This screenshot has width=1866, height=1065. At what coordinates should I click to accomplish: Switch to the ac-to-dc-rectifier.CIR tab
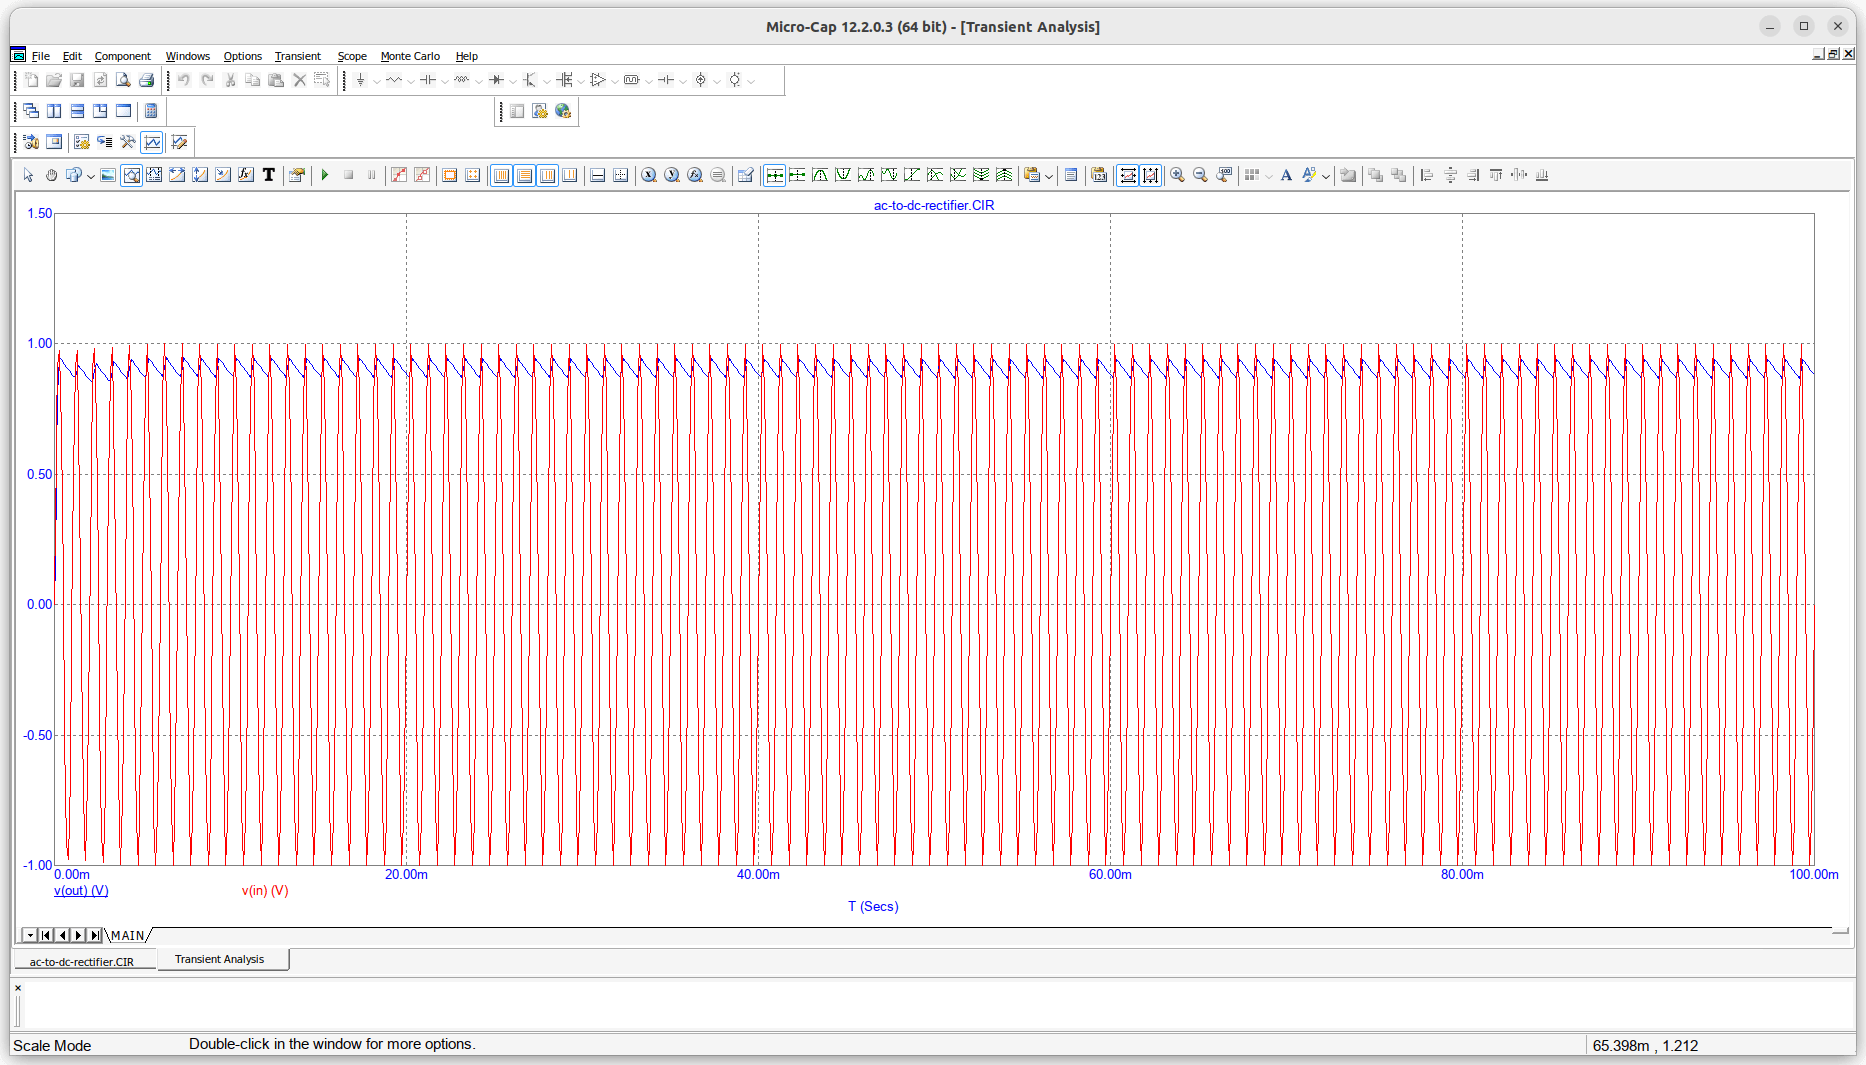pos(82,962)
